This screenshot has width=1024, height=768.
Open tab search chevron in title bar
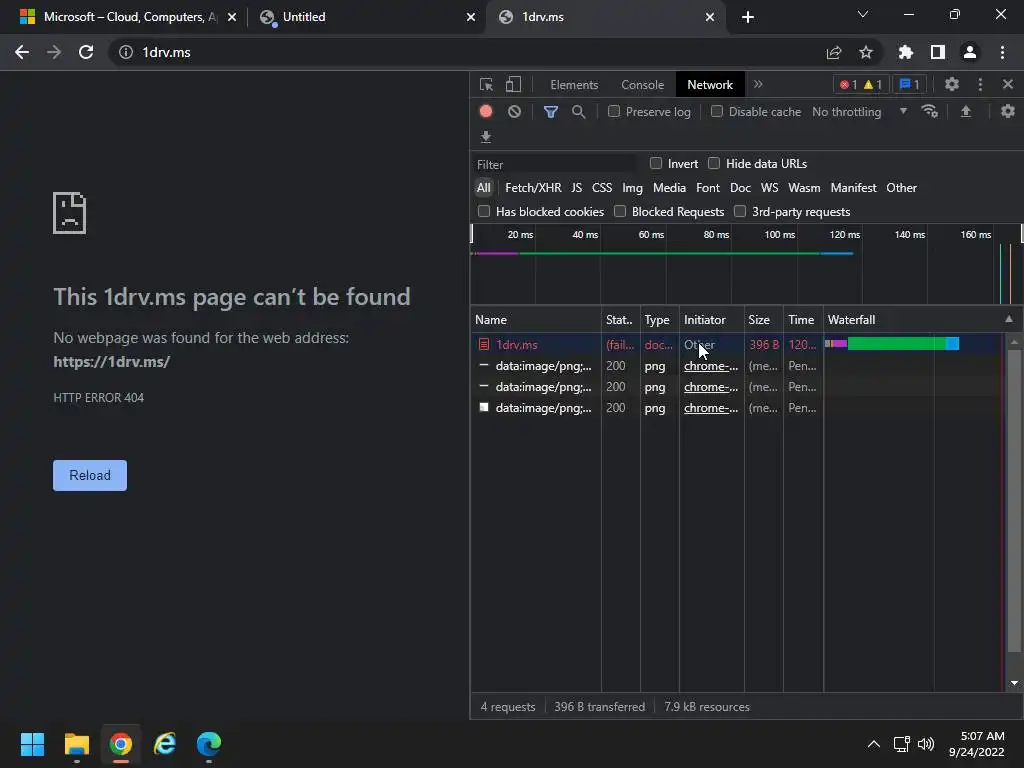coord(863,14)
